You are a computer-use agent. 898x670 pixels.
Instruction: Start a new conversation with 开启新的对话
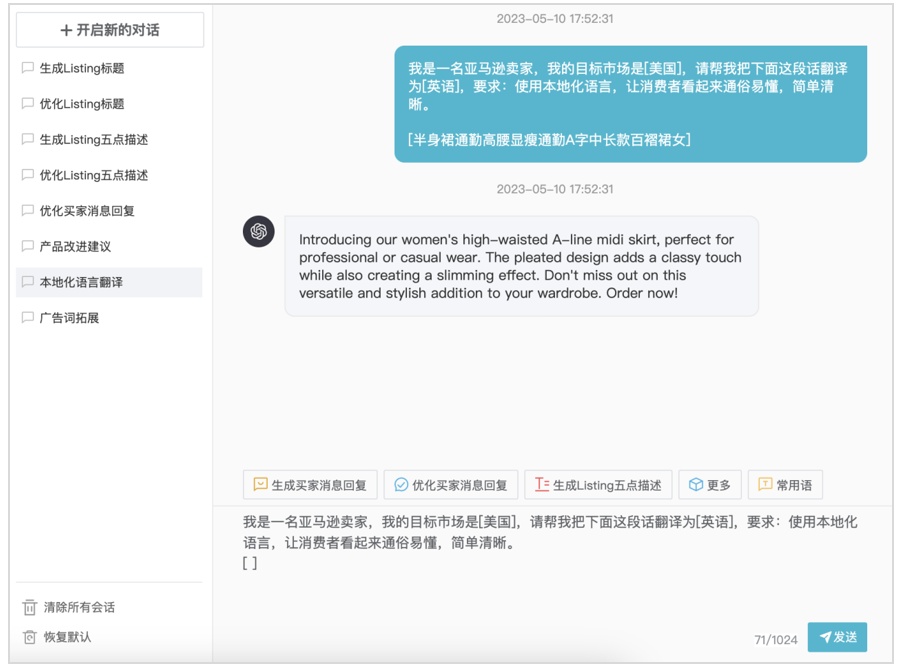[110, 30]
